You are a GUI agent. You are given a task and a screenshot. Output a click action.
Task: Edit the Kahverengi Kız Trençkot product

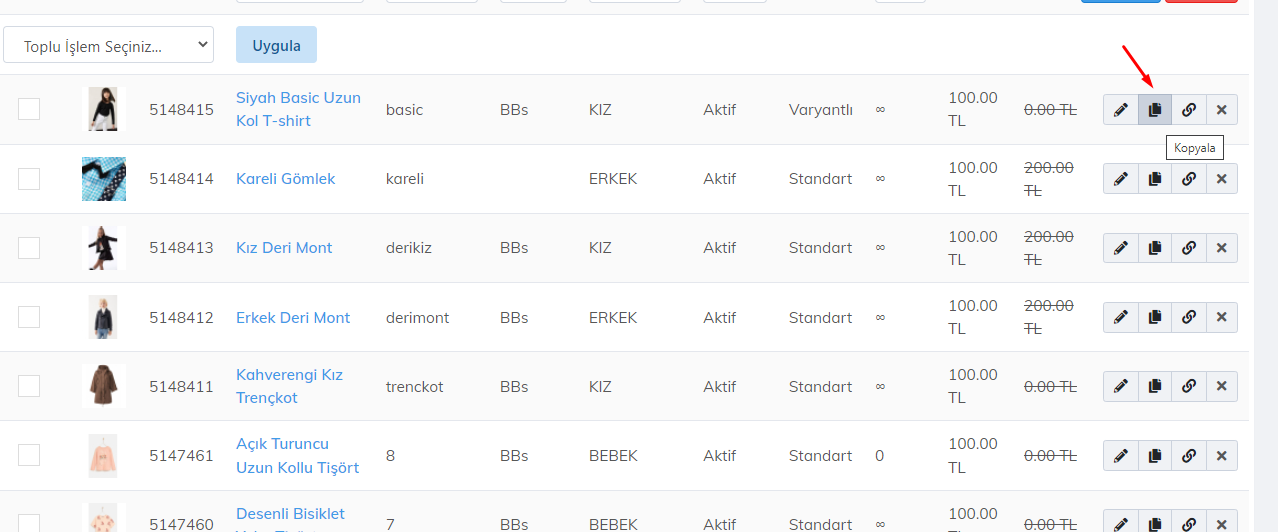1121,386
